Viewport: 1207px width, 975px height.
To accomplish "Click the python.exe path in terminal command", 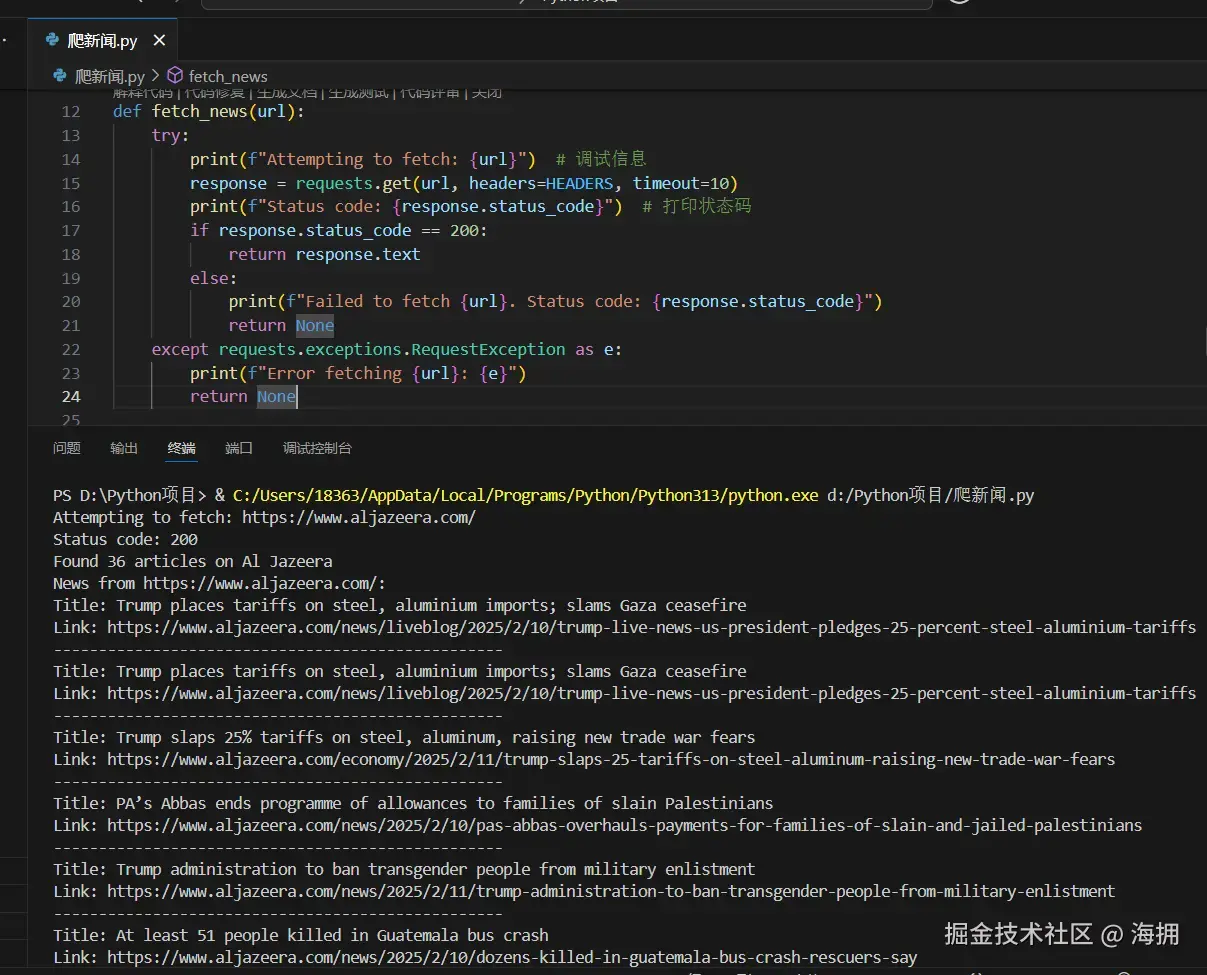I will [525, 495].
